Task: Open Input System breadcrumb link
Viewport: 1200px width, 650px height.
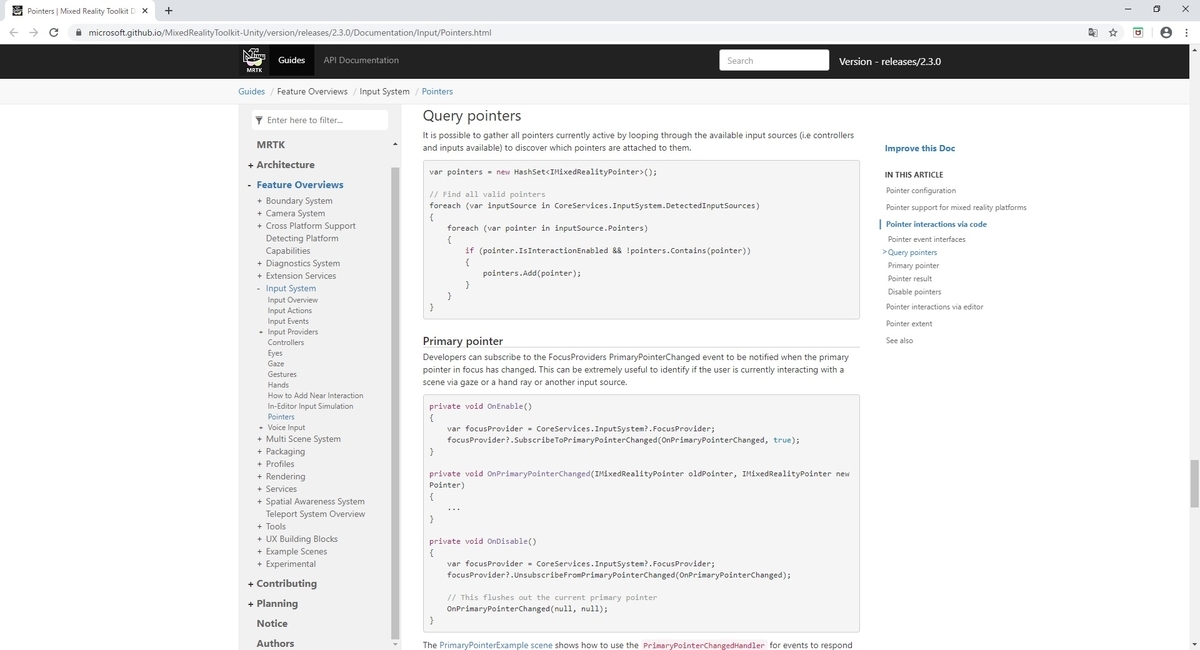Action: click(384, 91)
